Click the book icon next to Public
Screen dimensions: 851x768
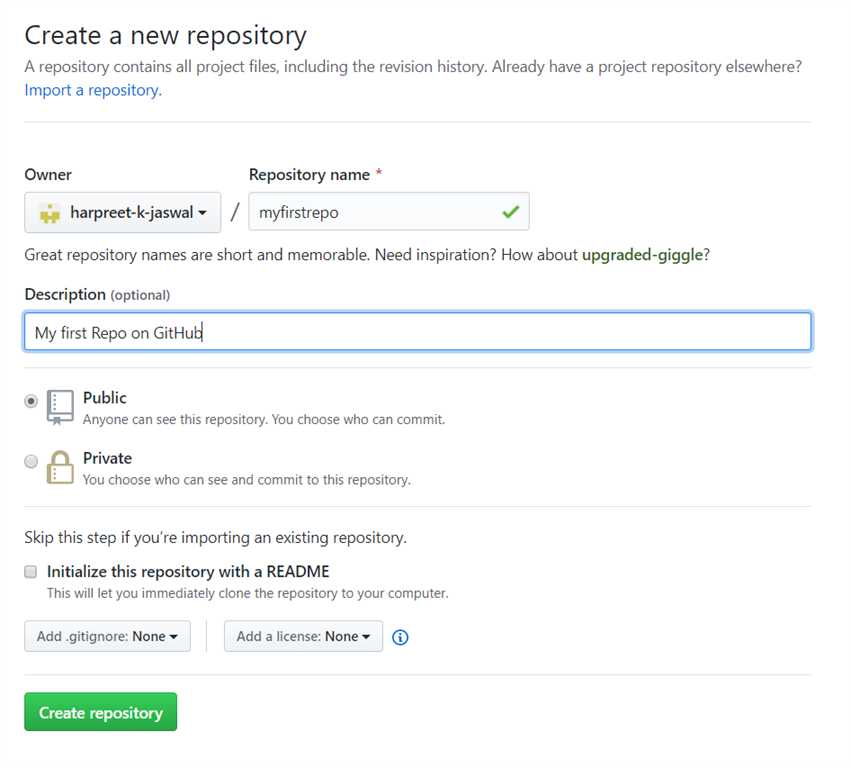tap(60, 403)
